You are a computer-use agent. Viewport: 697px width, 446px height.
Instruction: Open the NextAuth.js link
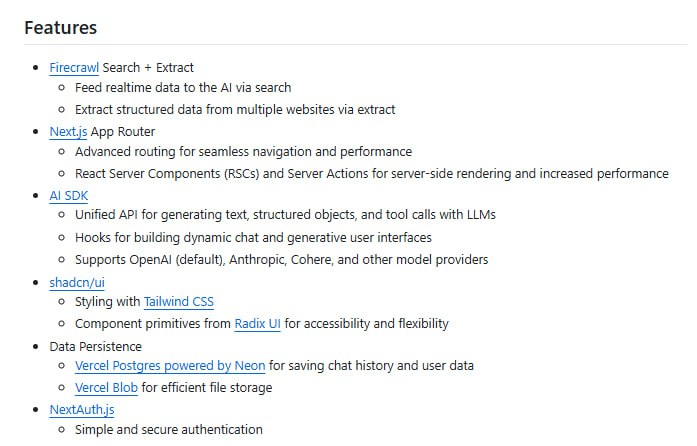81,409
